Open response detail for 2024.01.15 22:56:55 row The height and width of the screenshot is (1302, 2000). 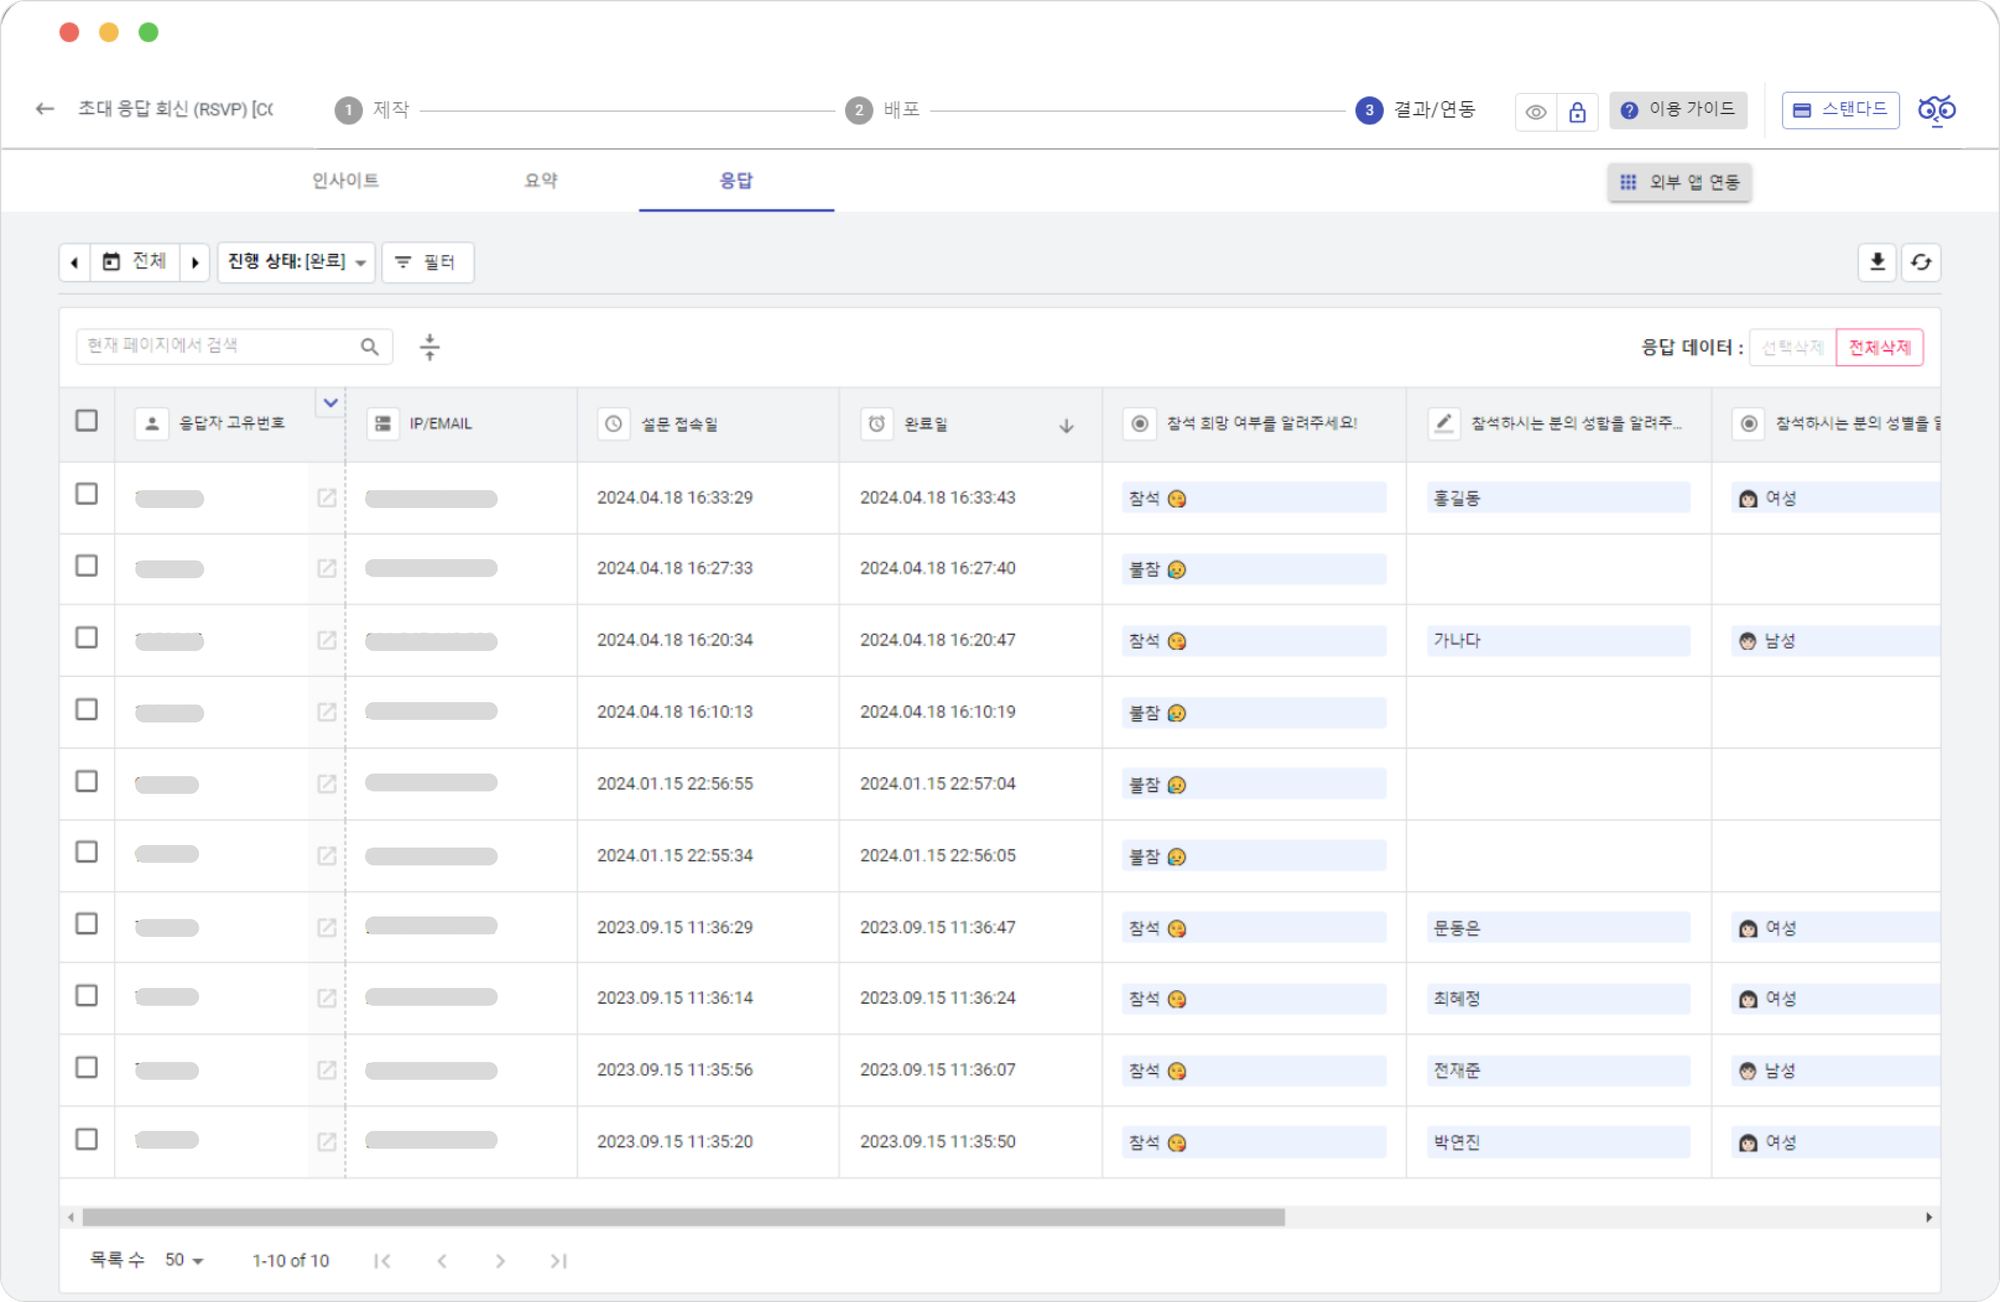326,784
